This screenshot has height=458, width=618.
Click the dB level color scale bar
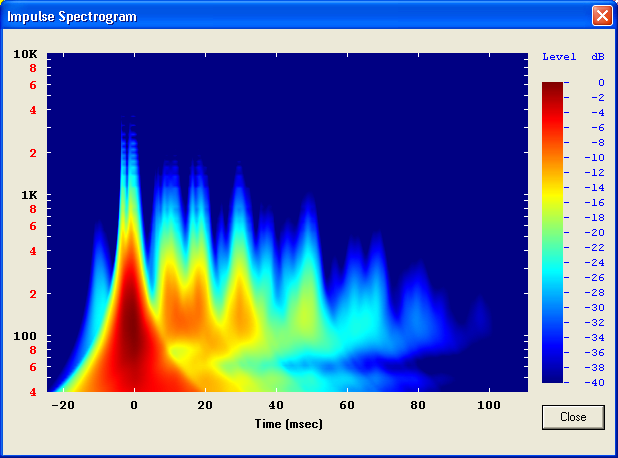553,232
